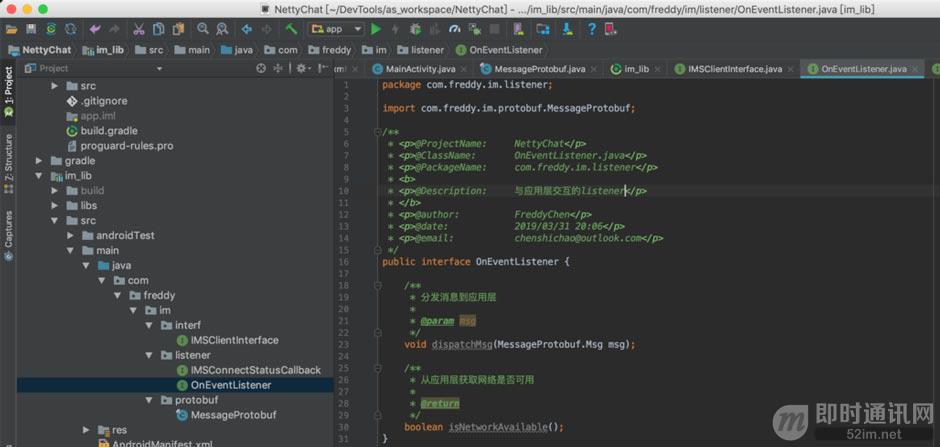
Task: Open MessageProtobuf file in project tree
Action: pyautogui.click(x=233, y=415)
